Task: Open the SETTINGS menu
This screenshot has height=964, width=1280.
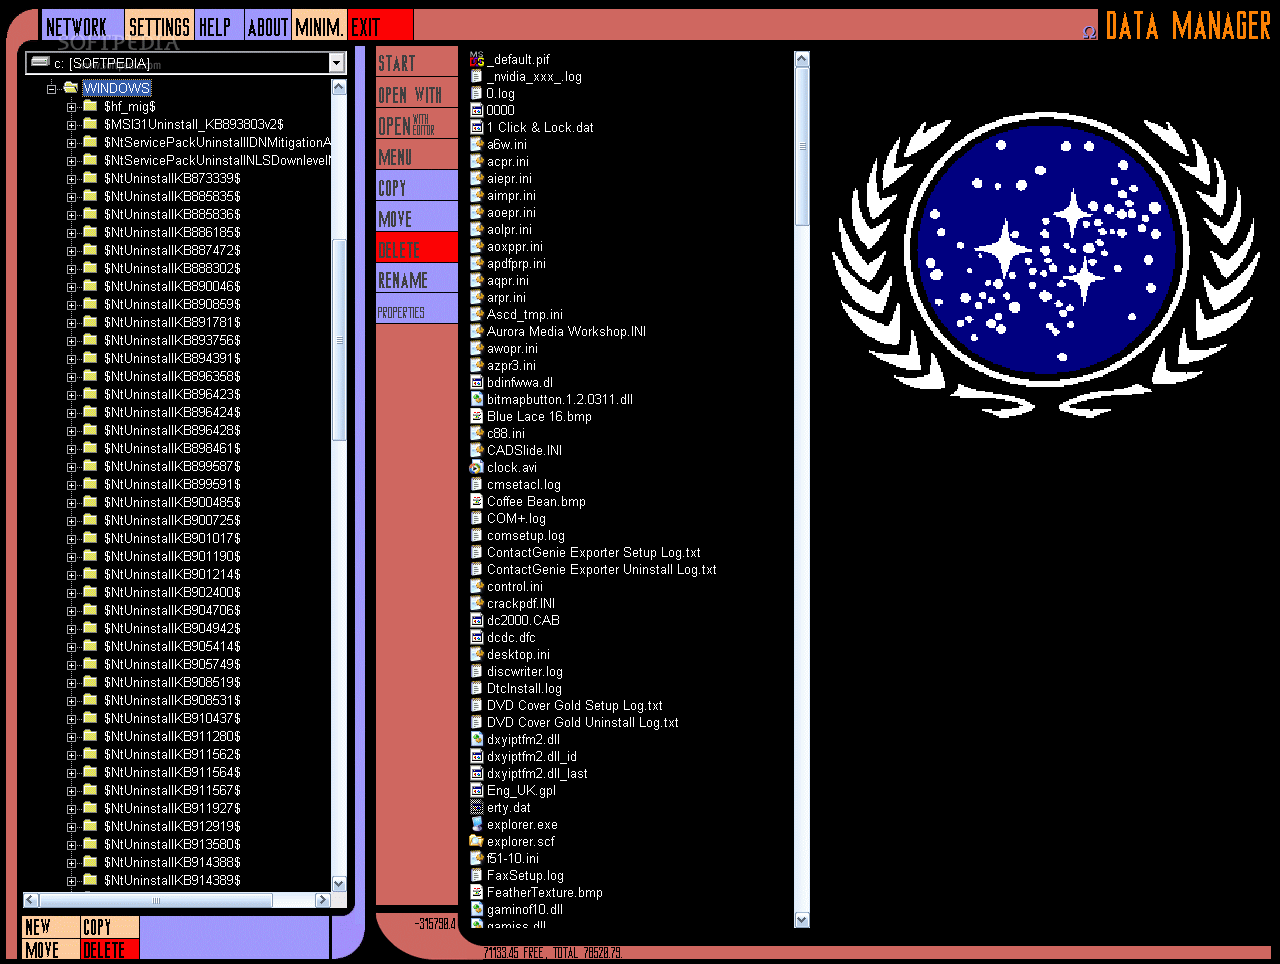Action: pyautogui.click(x=160, y=26)
